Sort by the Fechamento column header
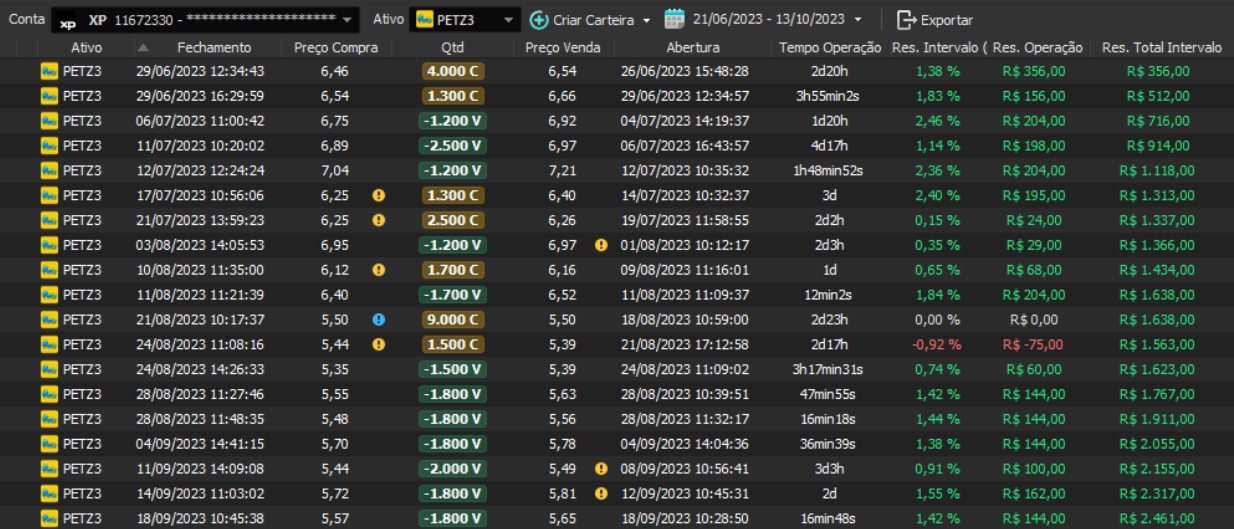The height and width of the screenshot is (529, 1234). (x=214, y=47)
